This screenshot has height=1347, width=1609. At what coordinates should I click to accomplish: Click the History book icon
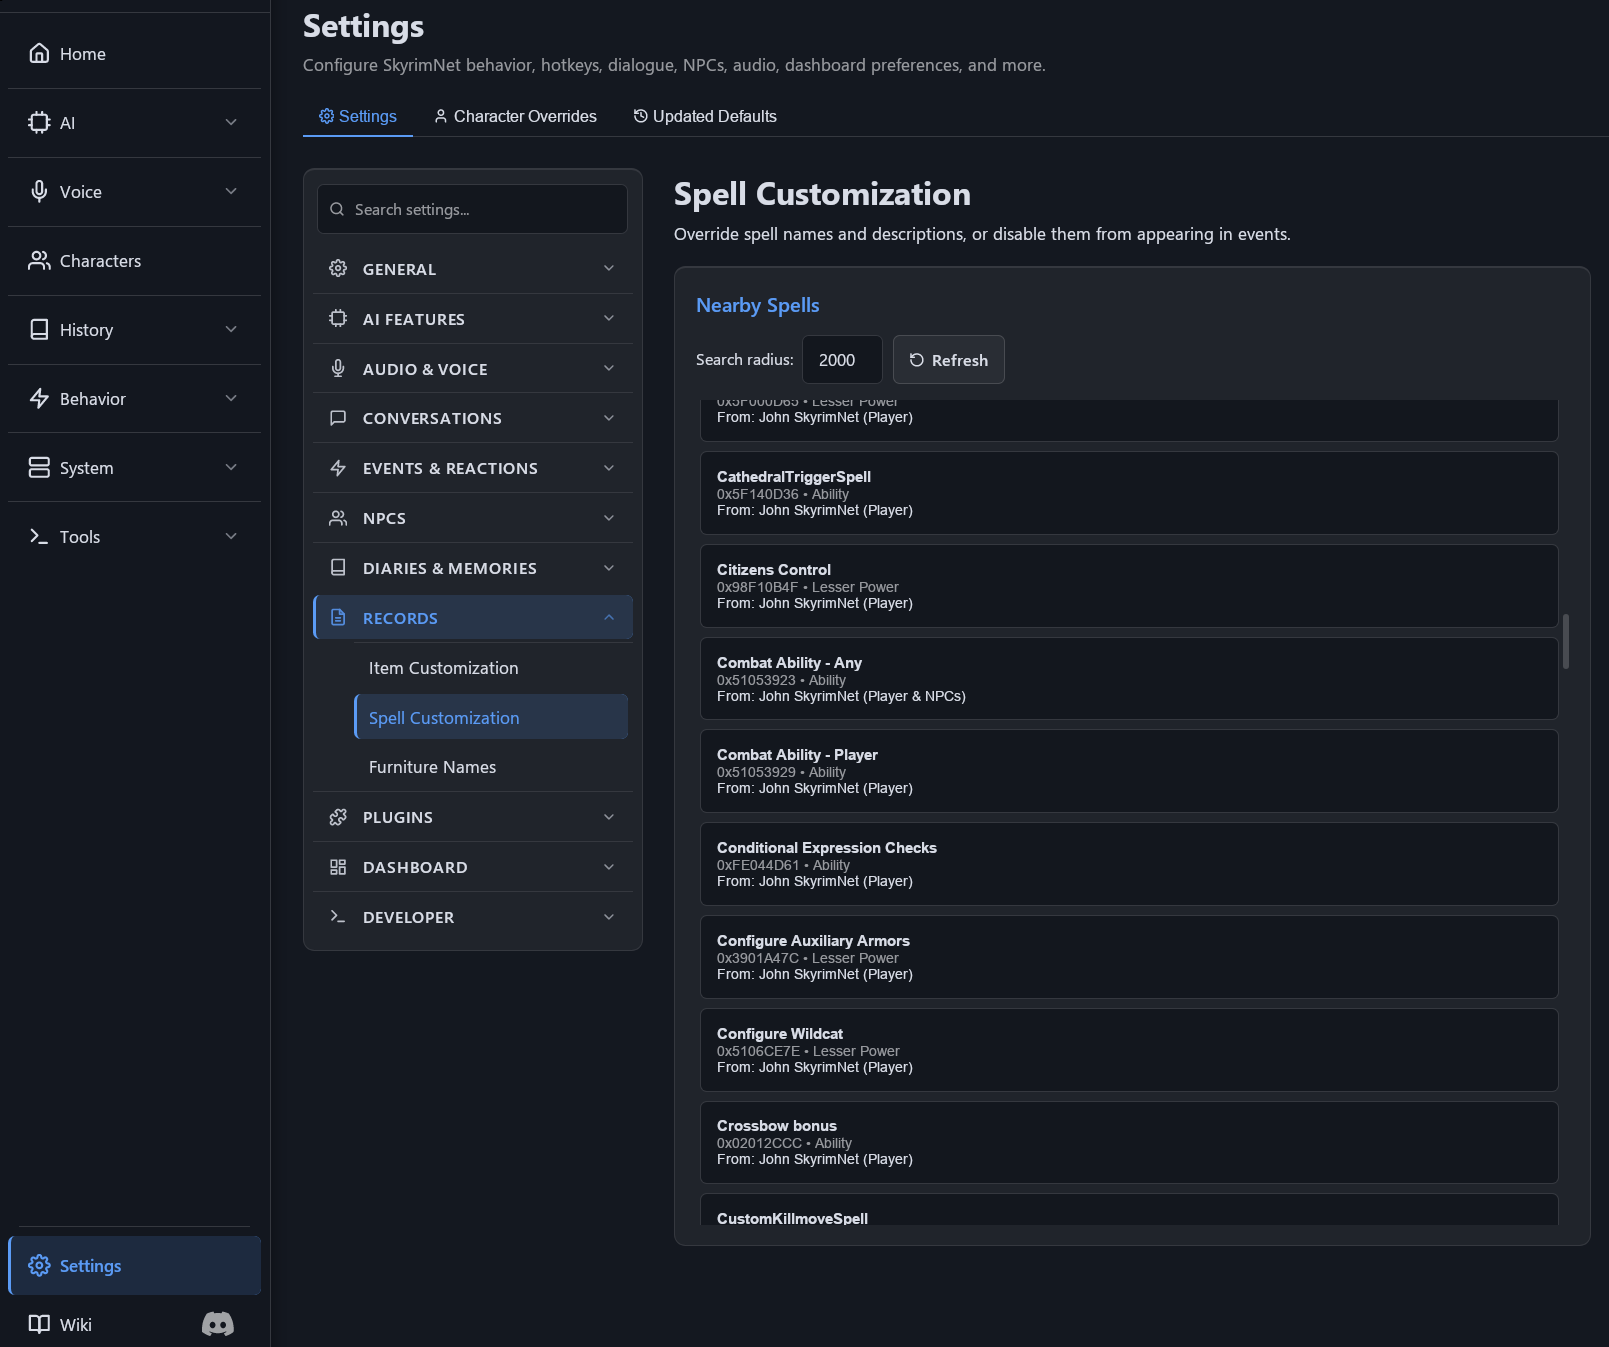click(39, 329)
